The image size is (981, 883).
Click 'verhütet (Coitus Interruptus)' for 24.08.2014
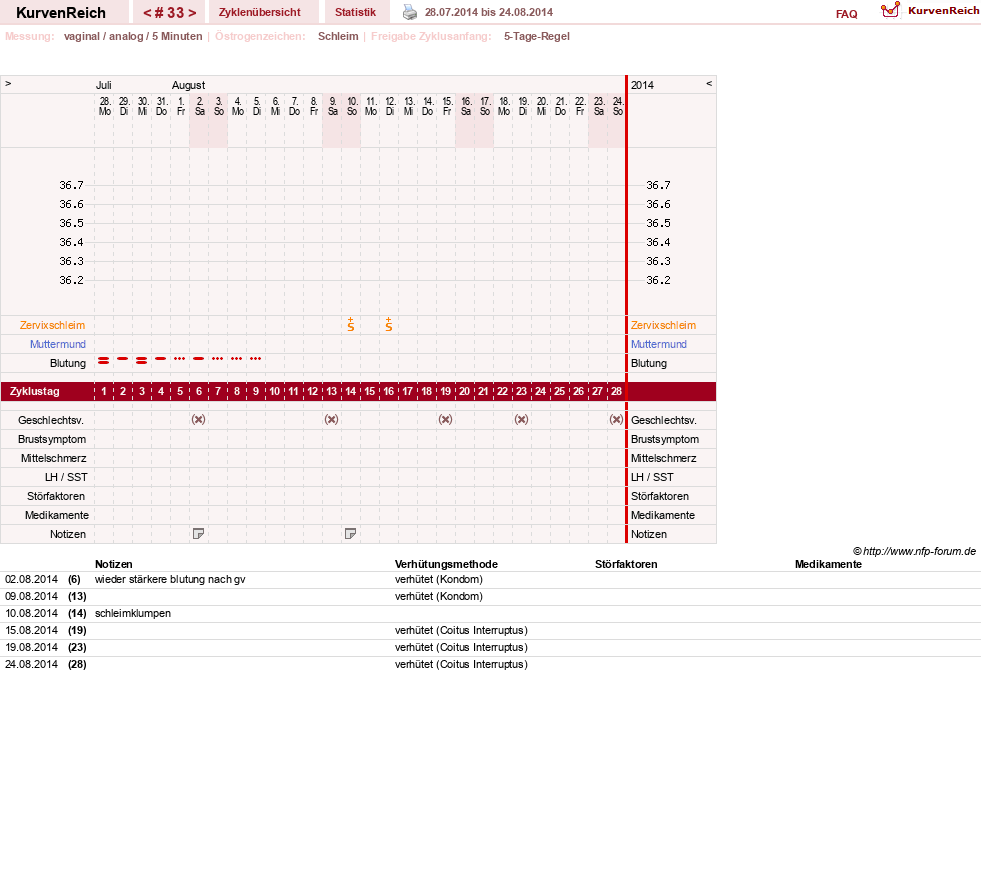pyautogui.click(x=461, y=664)
